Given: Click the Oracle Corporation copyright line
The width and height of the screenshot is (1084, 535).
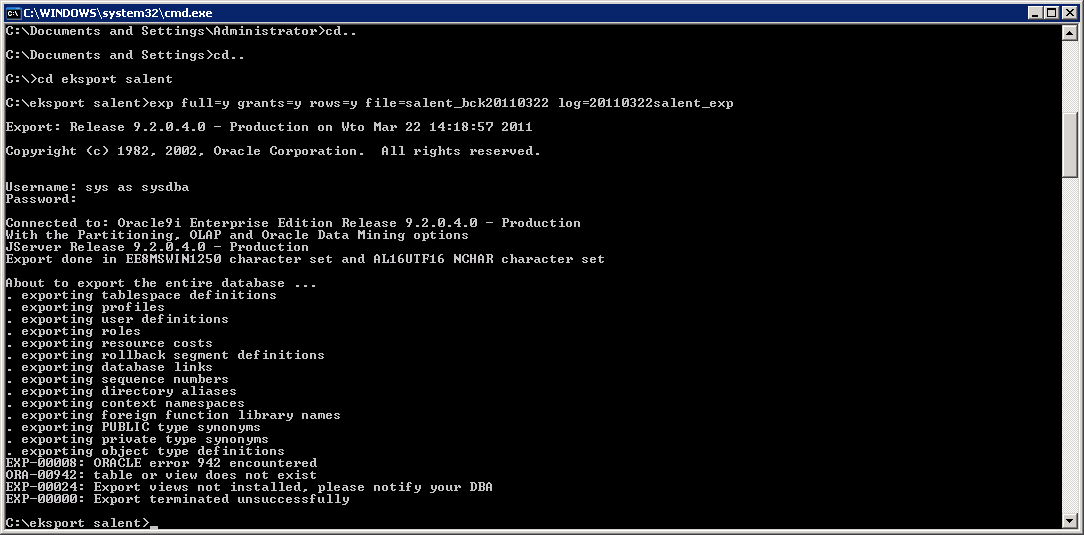Looking at the screenshot, I should pos(272,151).
